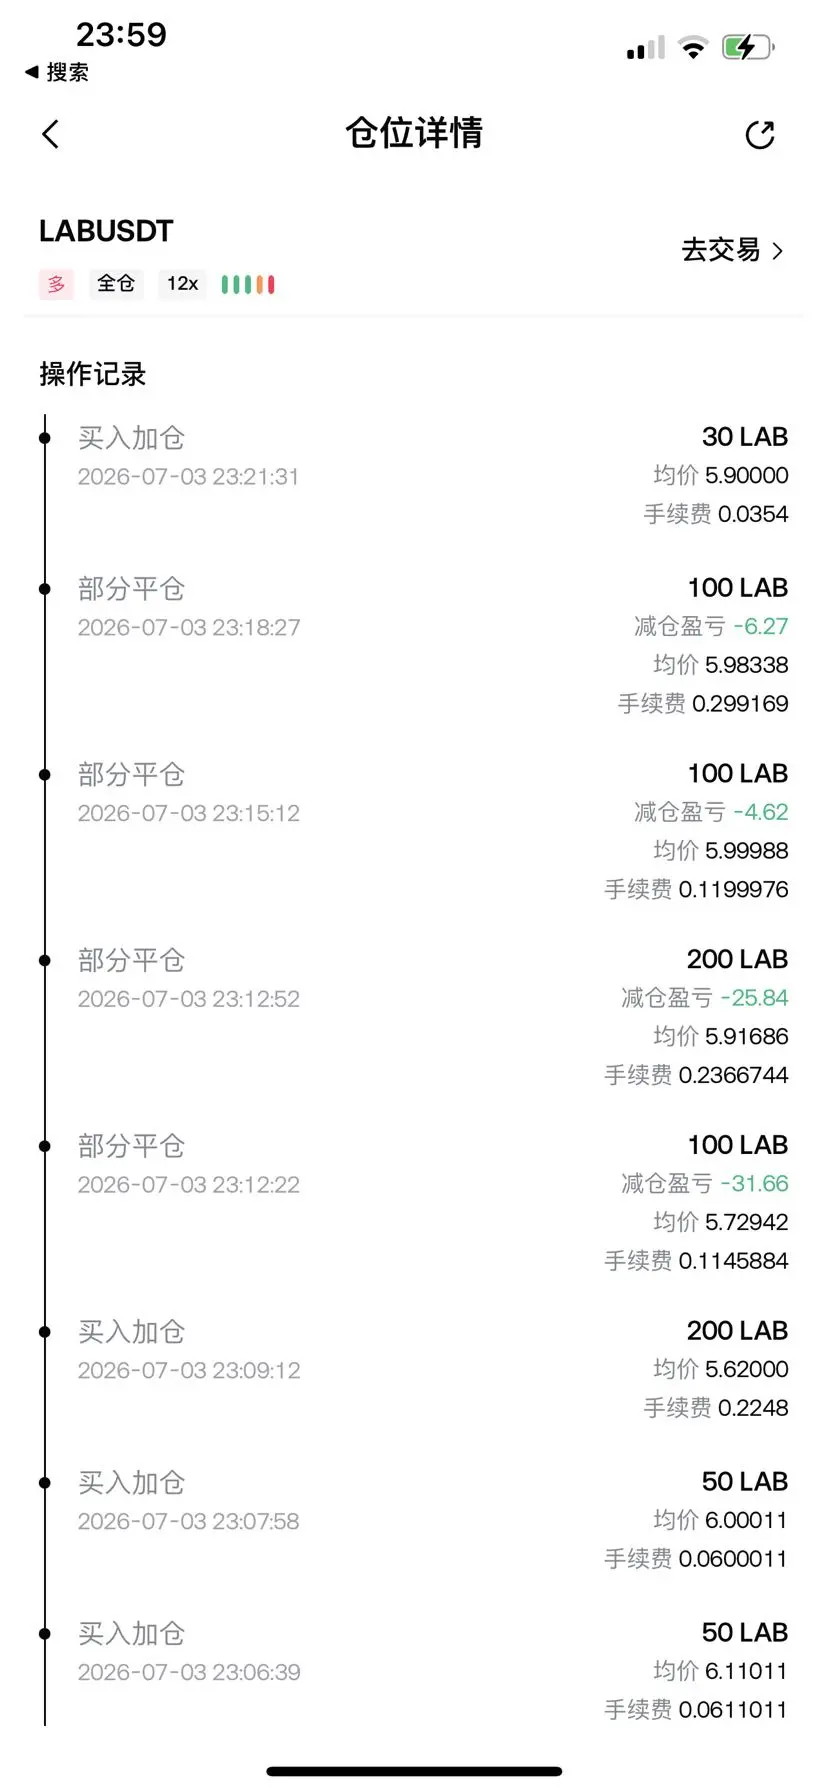Tap the 全仓 margin mode tag
Image resolution: width=828 pixels, height=1792 pixels.
click(x=116, y=284)
